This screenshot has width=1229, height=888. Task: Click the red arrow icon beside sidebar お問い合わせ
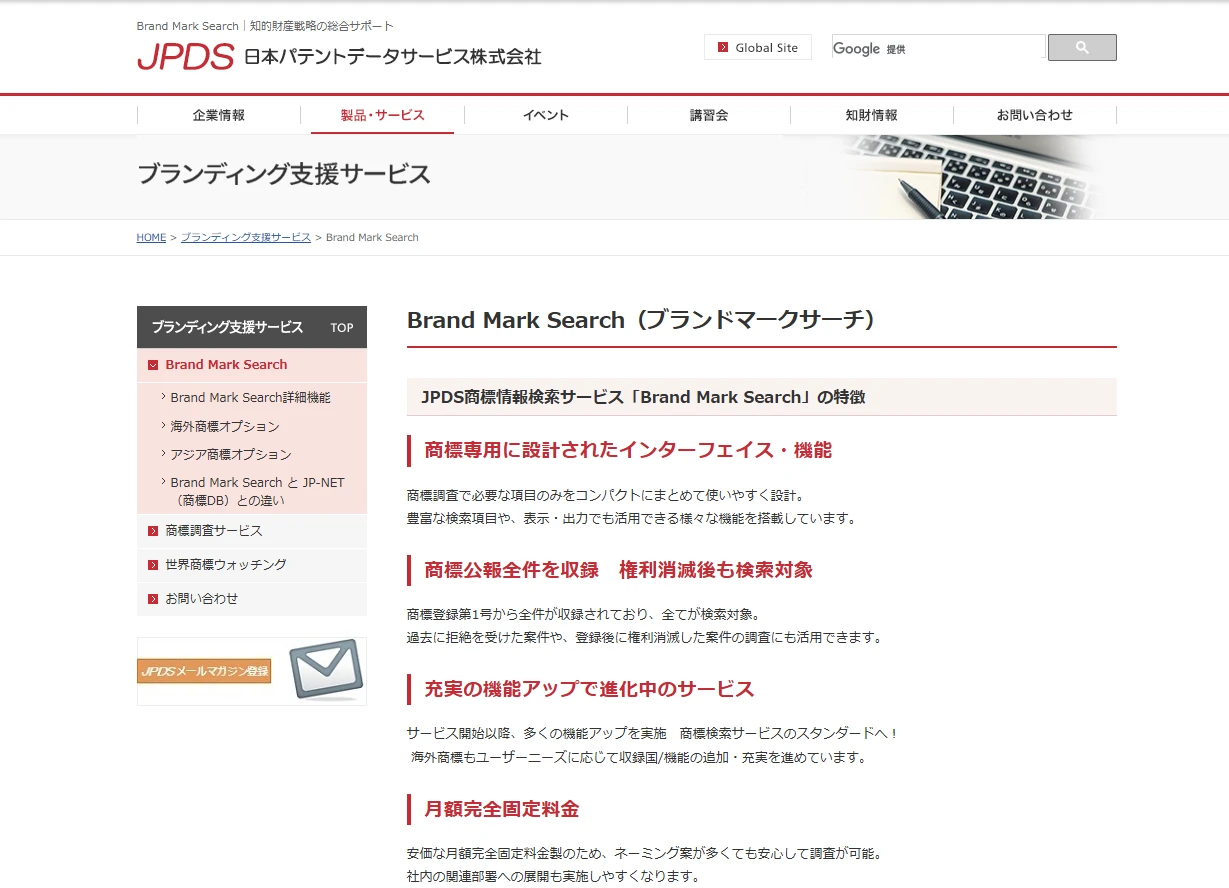click(153, 599)
